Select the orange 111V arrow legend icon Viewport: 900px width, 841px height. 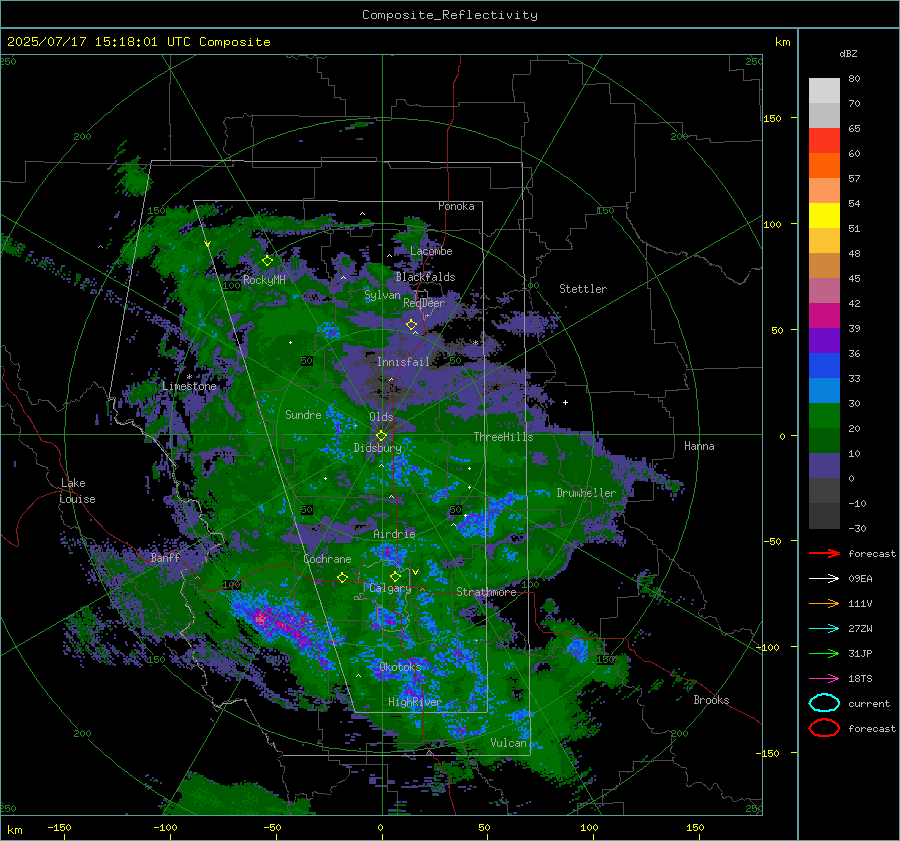point(824,603)
